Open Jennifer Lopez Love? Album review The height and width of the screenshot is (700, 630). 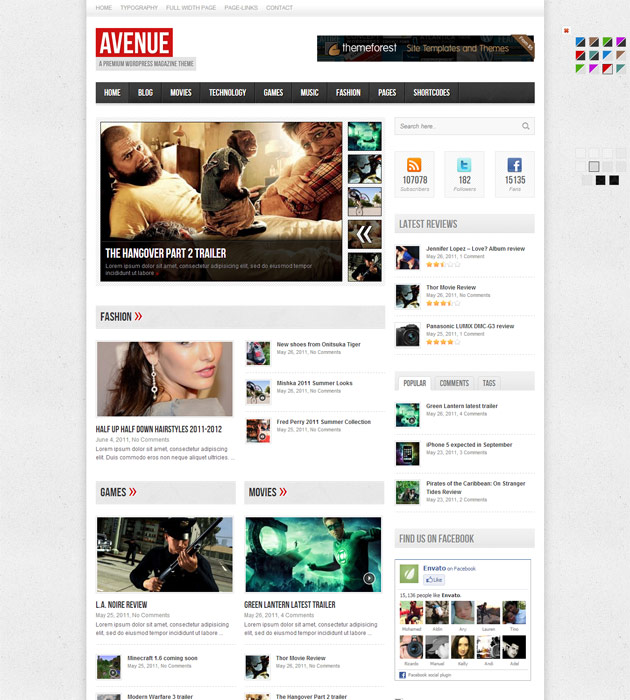pyautogui.click(x=475, y=249)
